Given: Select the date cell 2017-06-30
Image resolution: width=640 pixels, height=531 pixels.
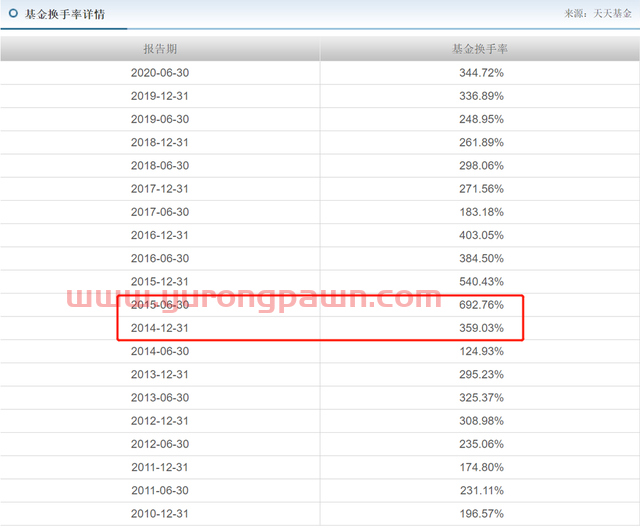Looking at the screenshot, I should coord(160,212).
